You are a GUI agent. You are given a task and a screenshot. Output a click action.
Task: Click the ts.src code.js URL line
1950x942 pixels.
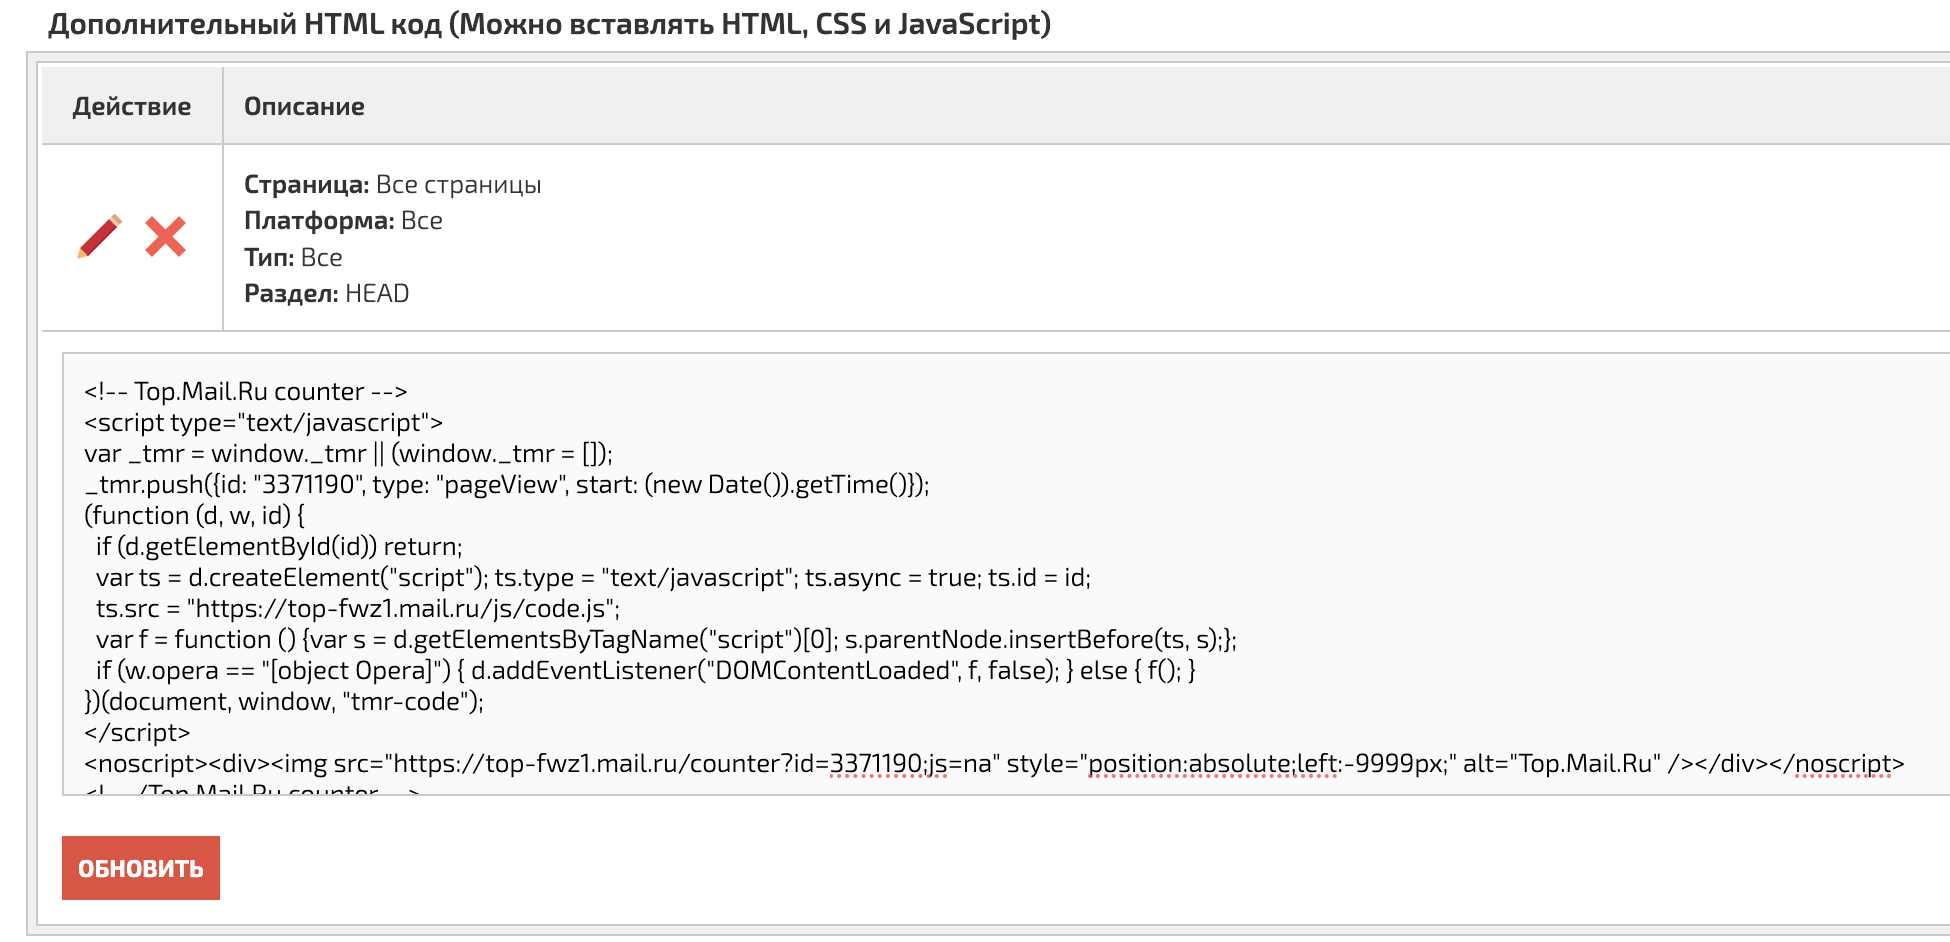click(357, 609)
